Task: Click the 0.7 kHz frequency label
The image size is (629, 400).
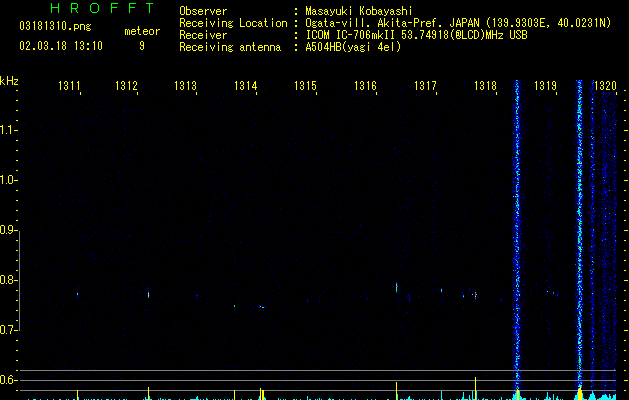Action: [8, 330]
